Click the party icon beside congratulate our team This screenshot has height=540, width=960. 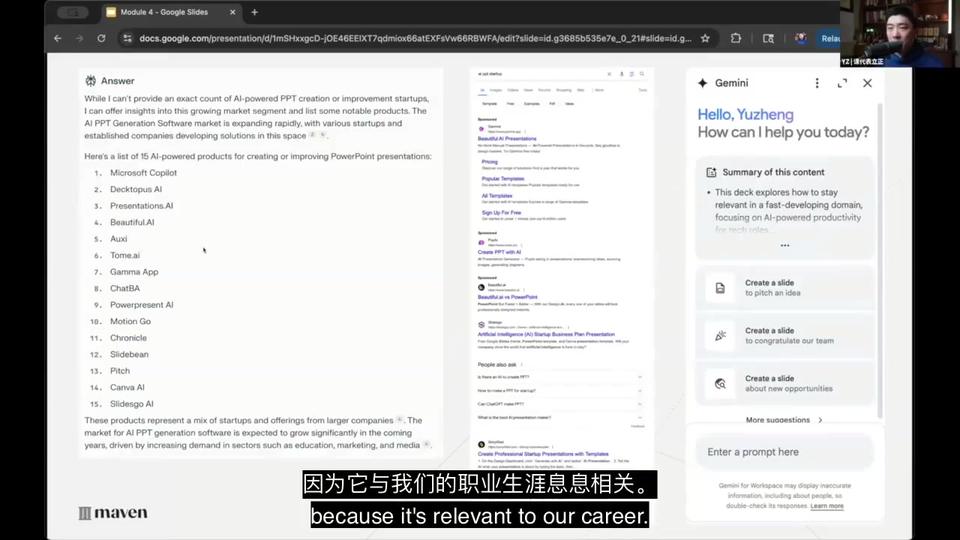[720, 336]
